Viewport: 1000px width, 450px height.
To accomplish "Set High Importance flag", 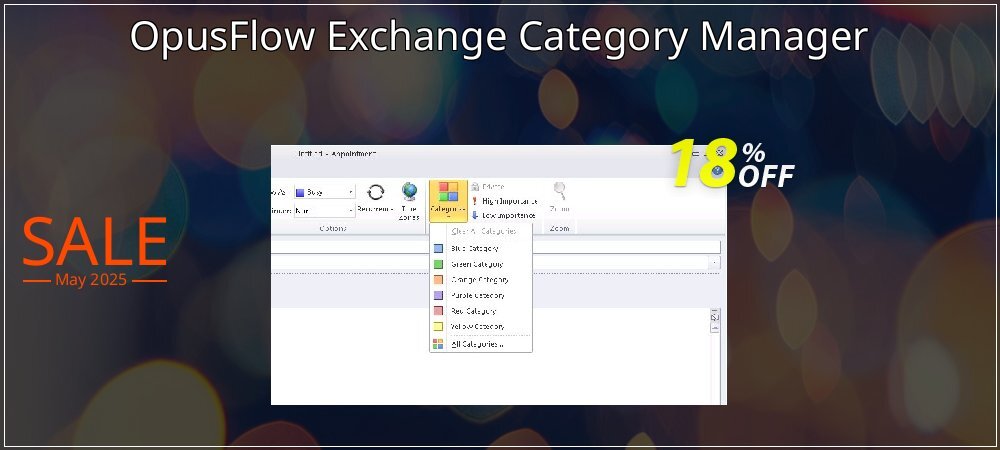I will [x=504, y=201].
